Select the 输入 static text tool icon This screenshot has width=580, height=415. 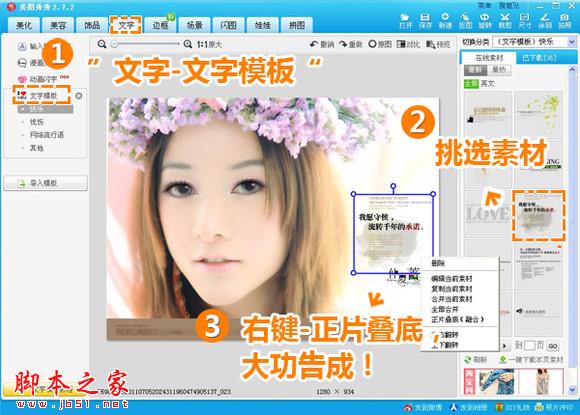point(22,46)
